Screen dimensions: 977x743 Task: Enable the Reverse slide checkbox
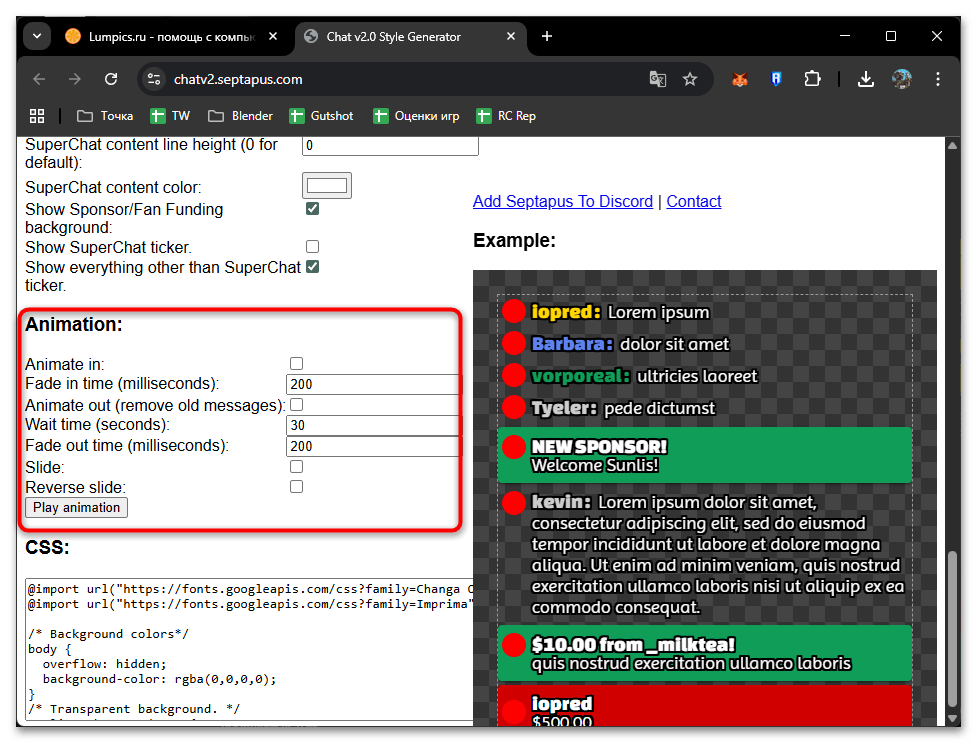pos(296,487)
